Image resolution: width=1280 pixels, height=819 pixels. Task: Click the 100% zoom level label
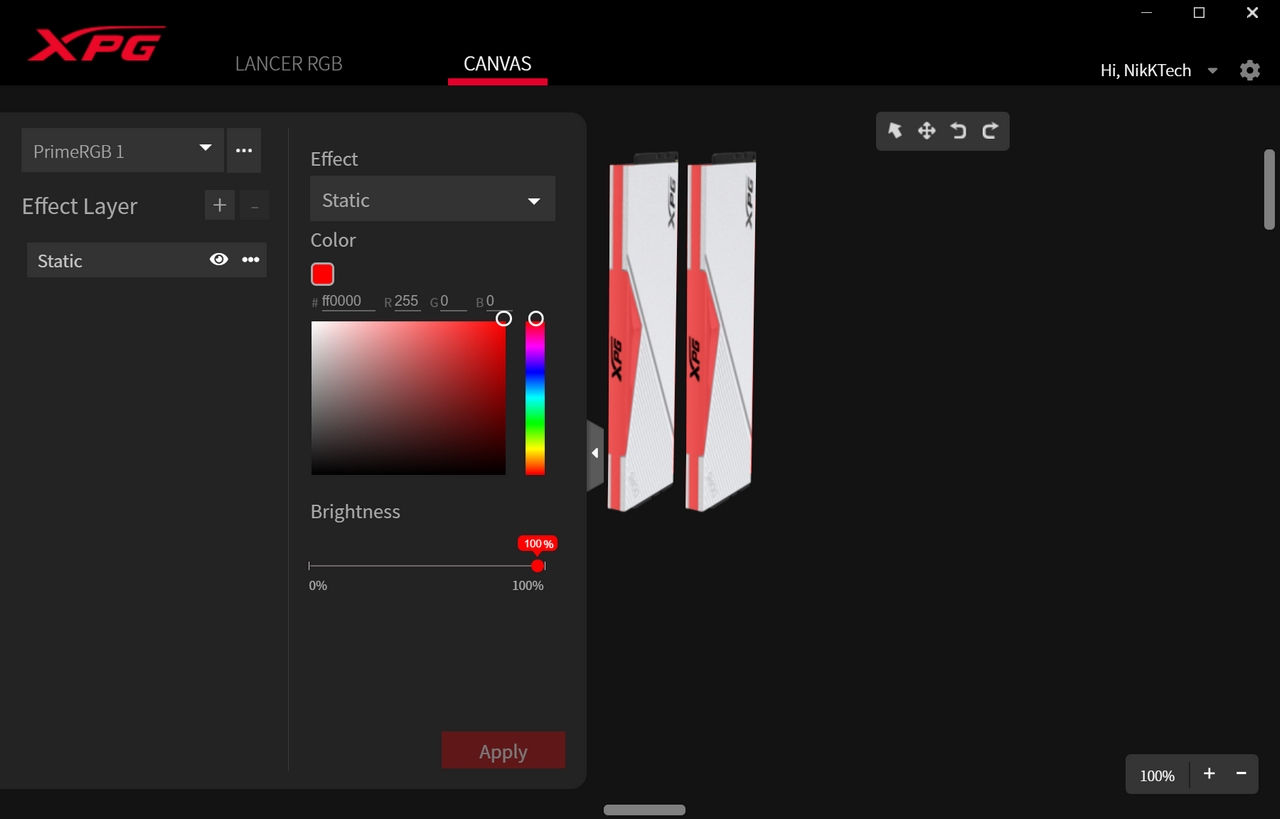1157,775
